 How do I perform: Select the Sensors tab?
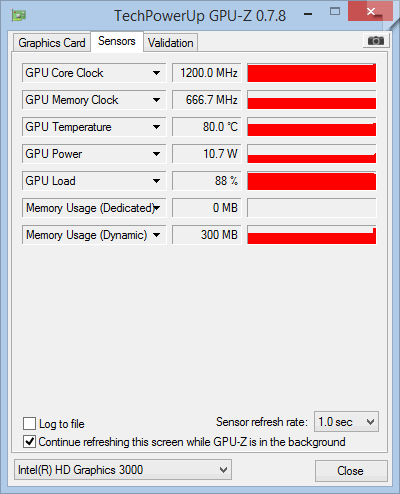point(117,41)
